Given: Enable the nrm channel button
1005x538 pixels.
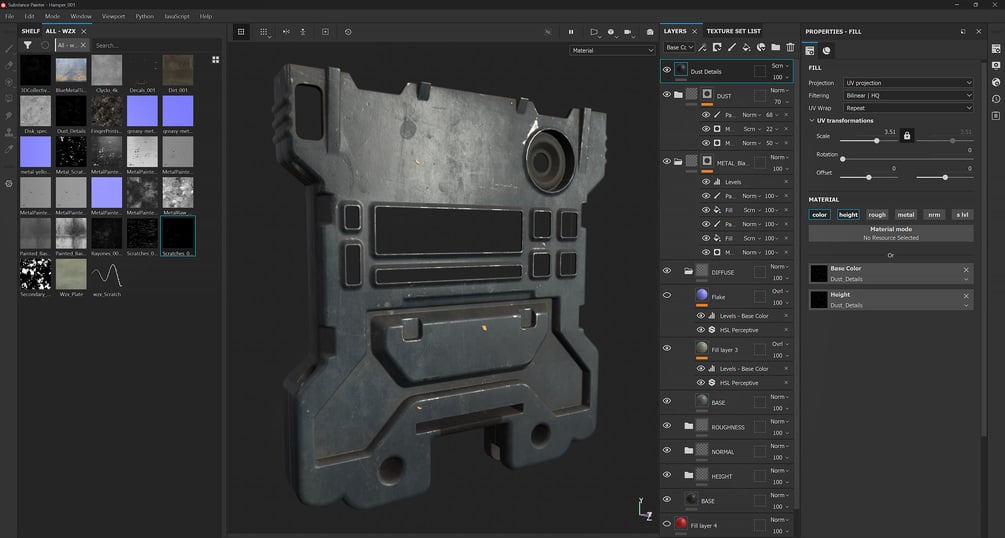Looking at the screenshot, I should [934, 215].
